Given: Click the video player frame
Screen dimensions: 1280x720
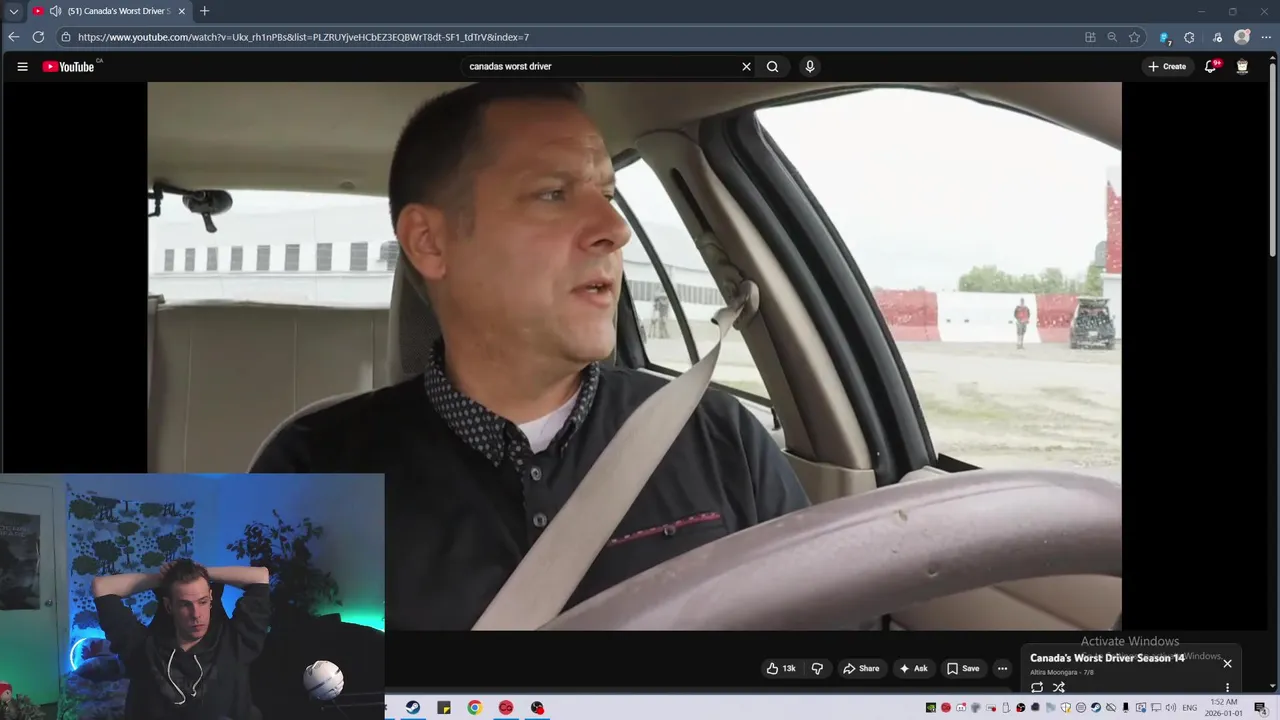Looking at the screenshot, I should [x=634, y=356].
